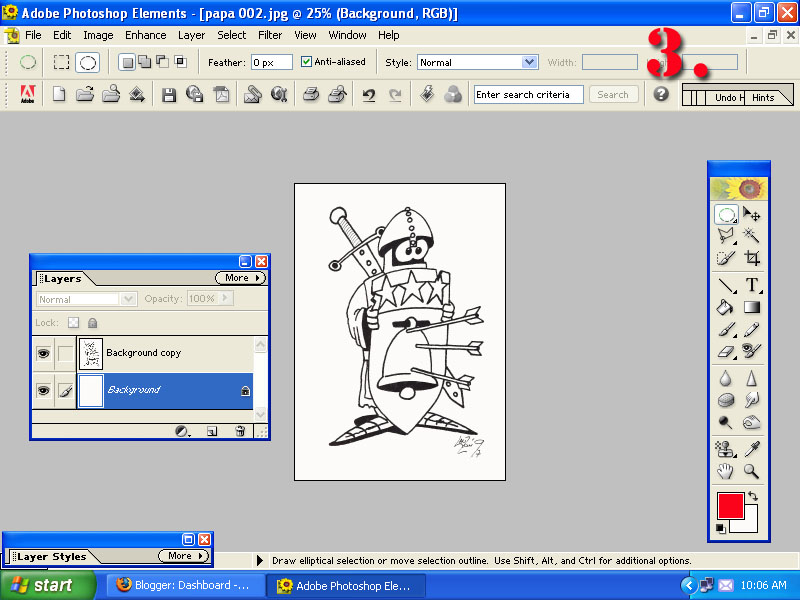
Task: Choose the Blur tool
Action: (x=726, y=379)
